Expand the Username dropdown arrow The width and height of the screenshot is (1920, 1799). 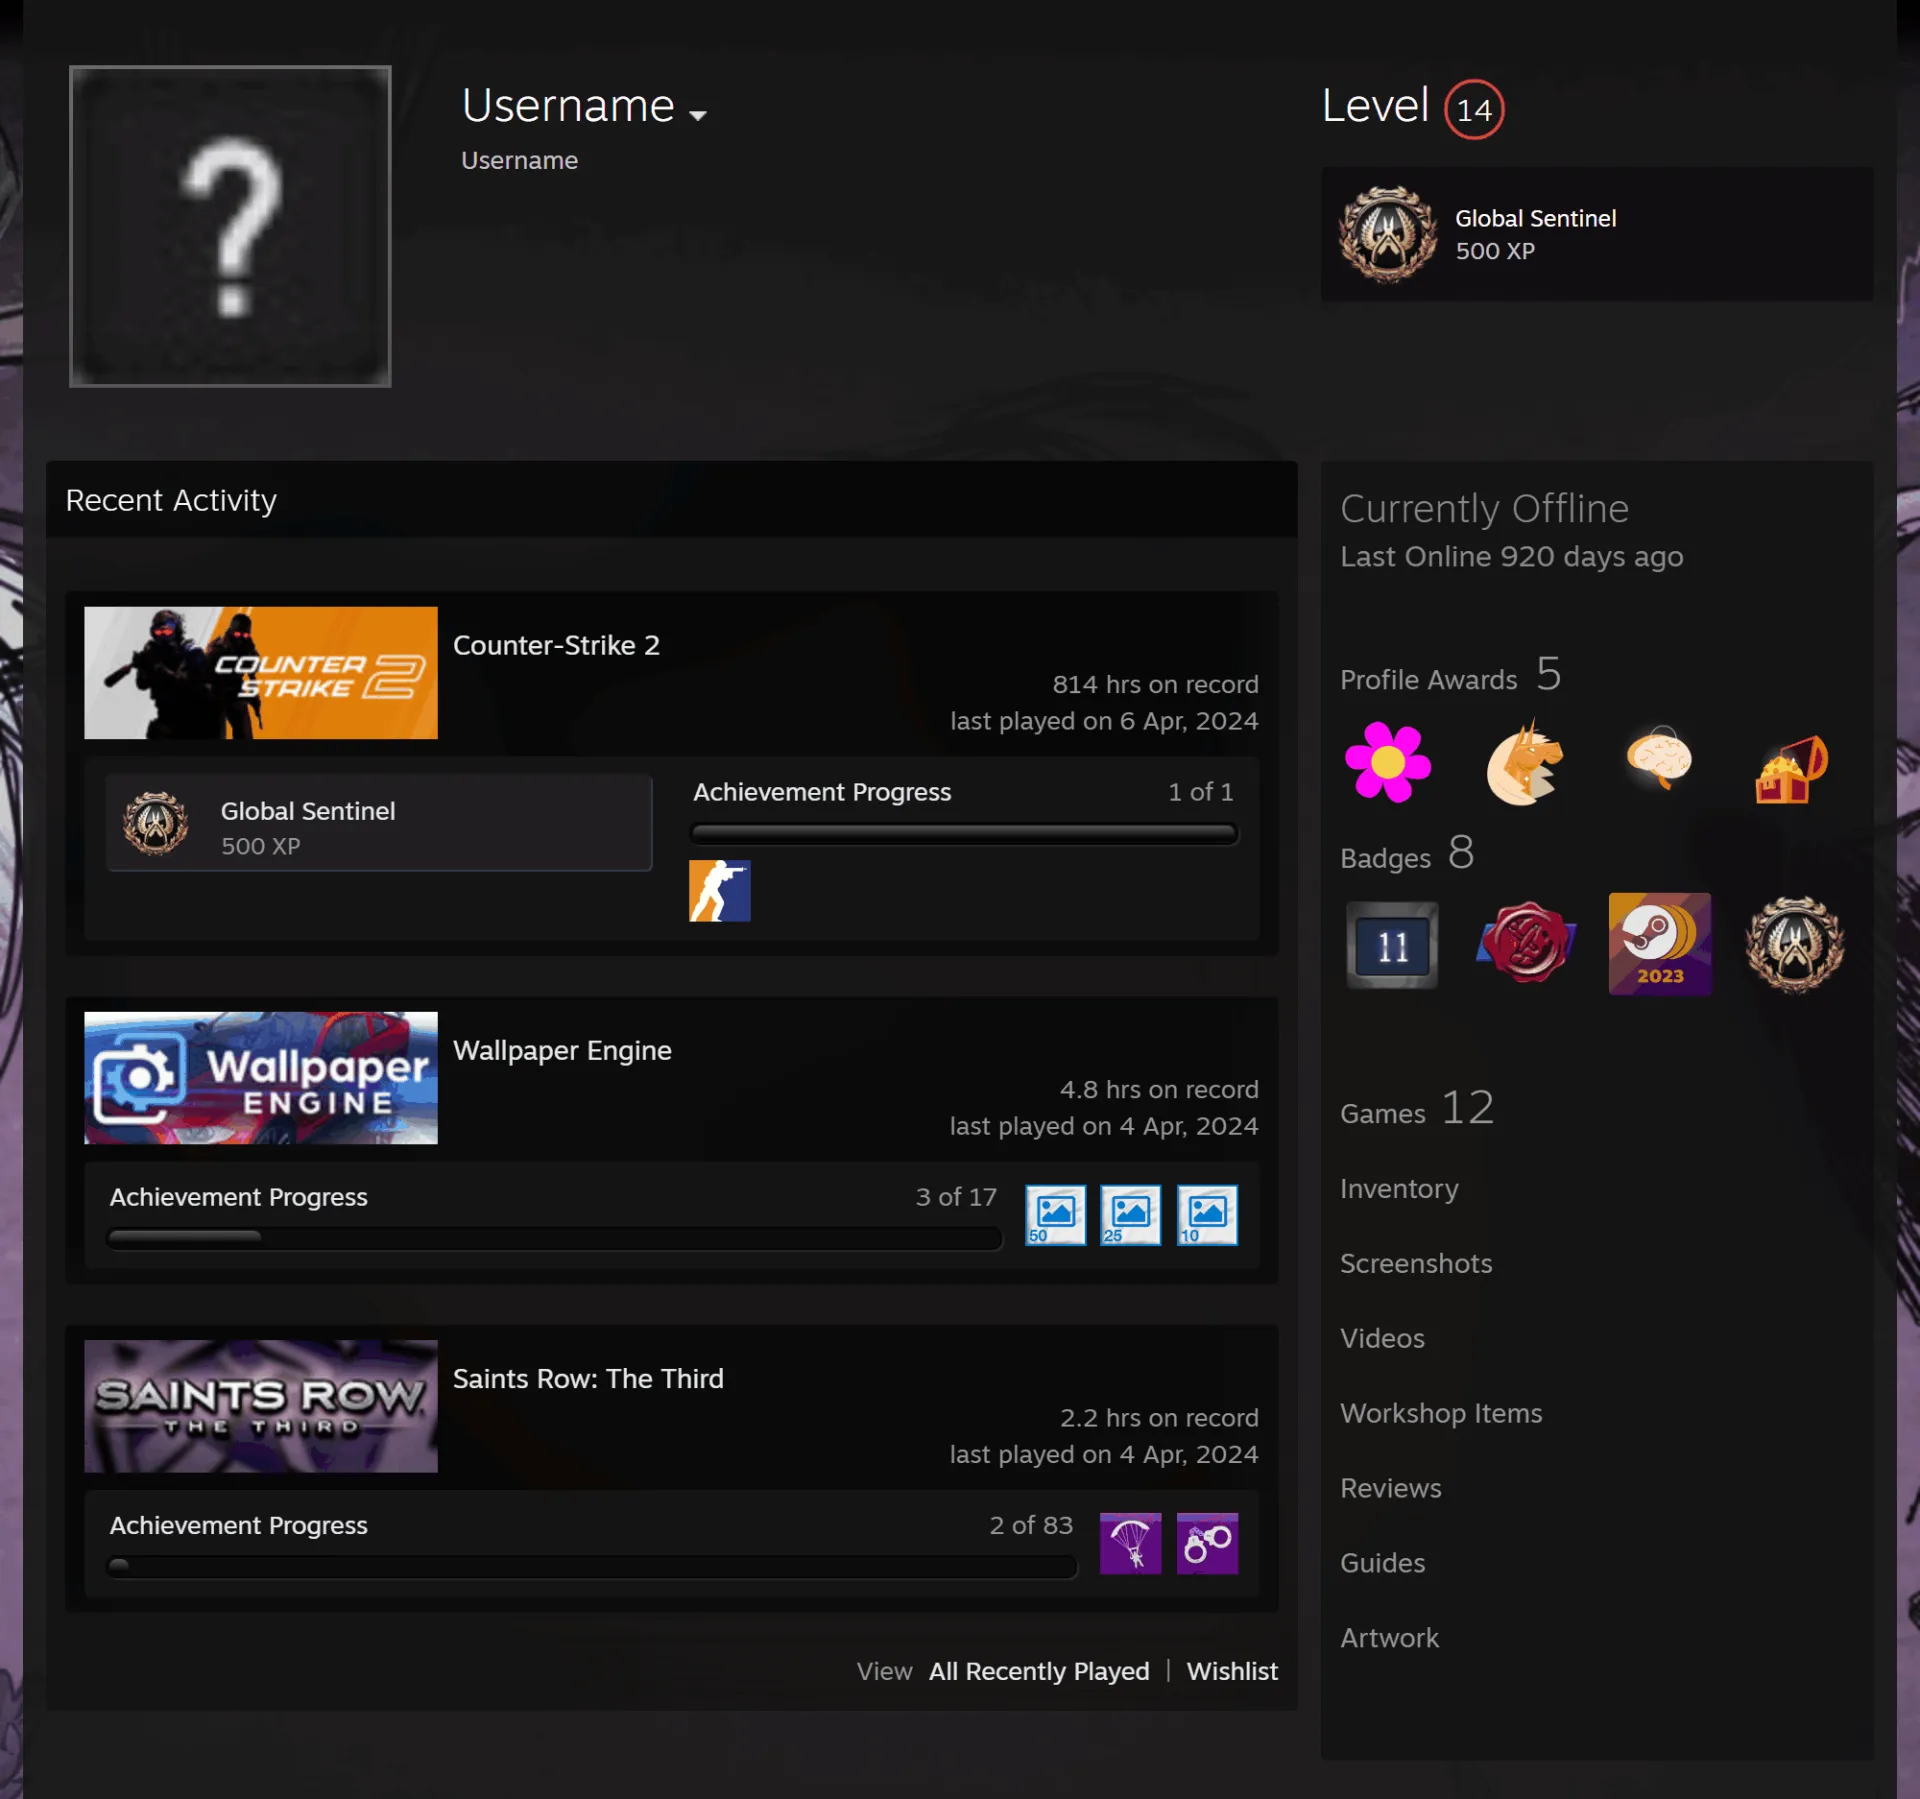pos(698,115)
